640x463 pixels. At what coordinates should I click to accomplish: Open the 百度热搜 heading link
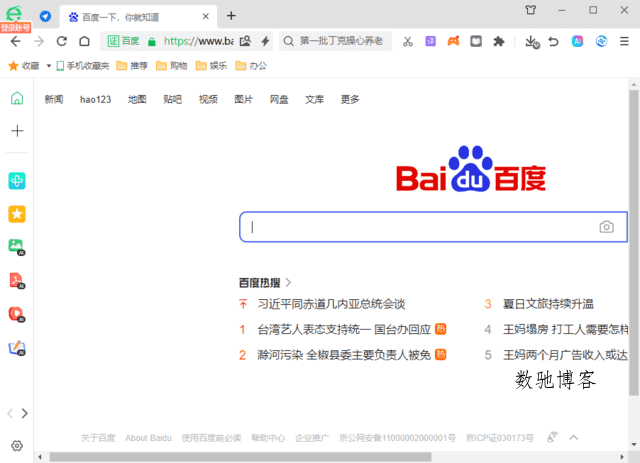(x=265, y=283)
